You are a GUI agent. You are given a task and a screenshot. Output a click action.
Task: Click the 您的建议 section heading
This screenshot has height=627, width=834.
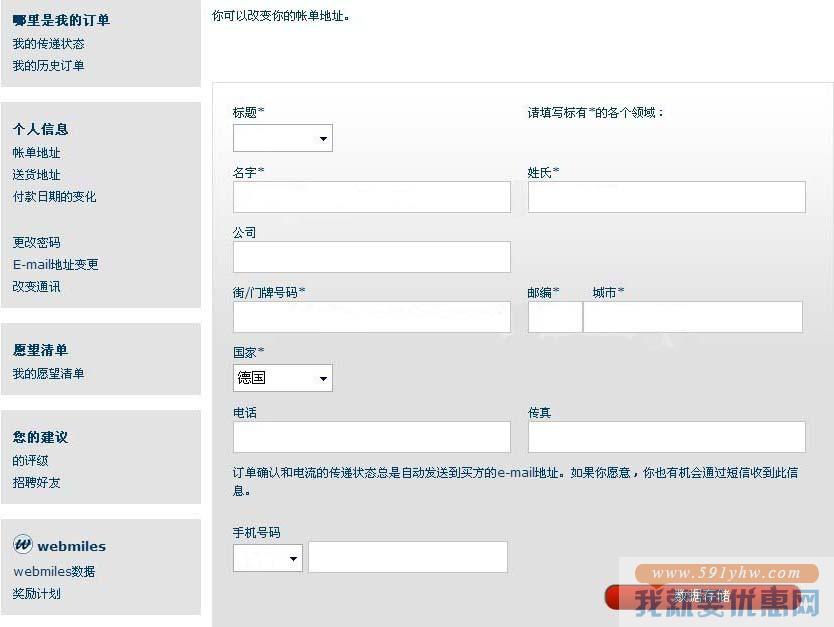click(40, 437)
